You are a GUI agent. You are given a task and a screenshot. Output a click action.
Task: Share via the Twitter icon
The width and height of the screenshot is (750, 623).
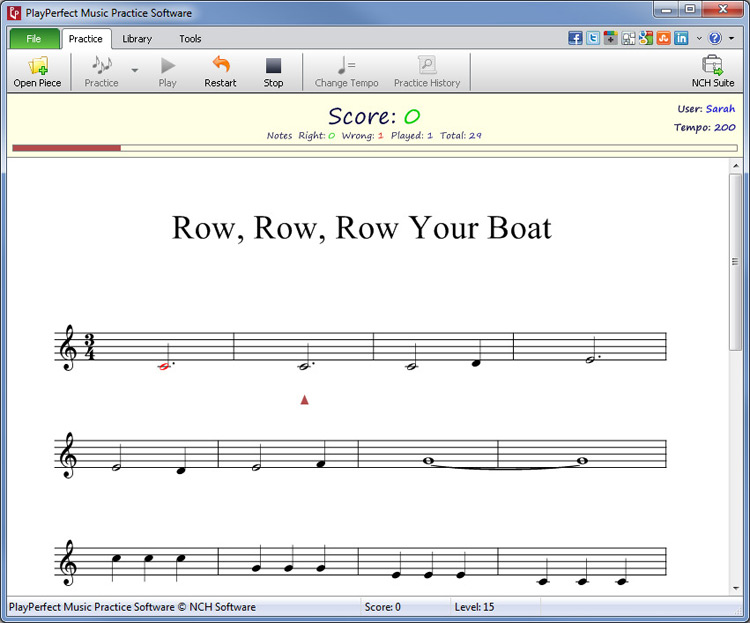click(x=593, y=38)
